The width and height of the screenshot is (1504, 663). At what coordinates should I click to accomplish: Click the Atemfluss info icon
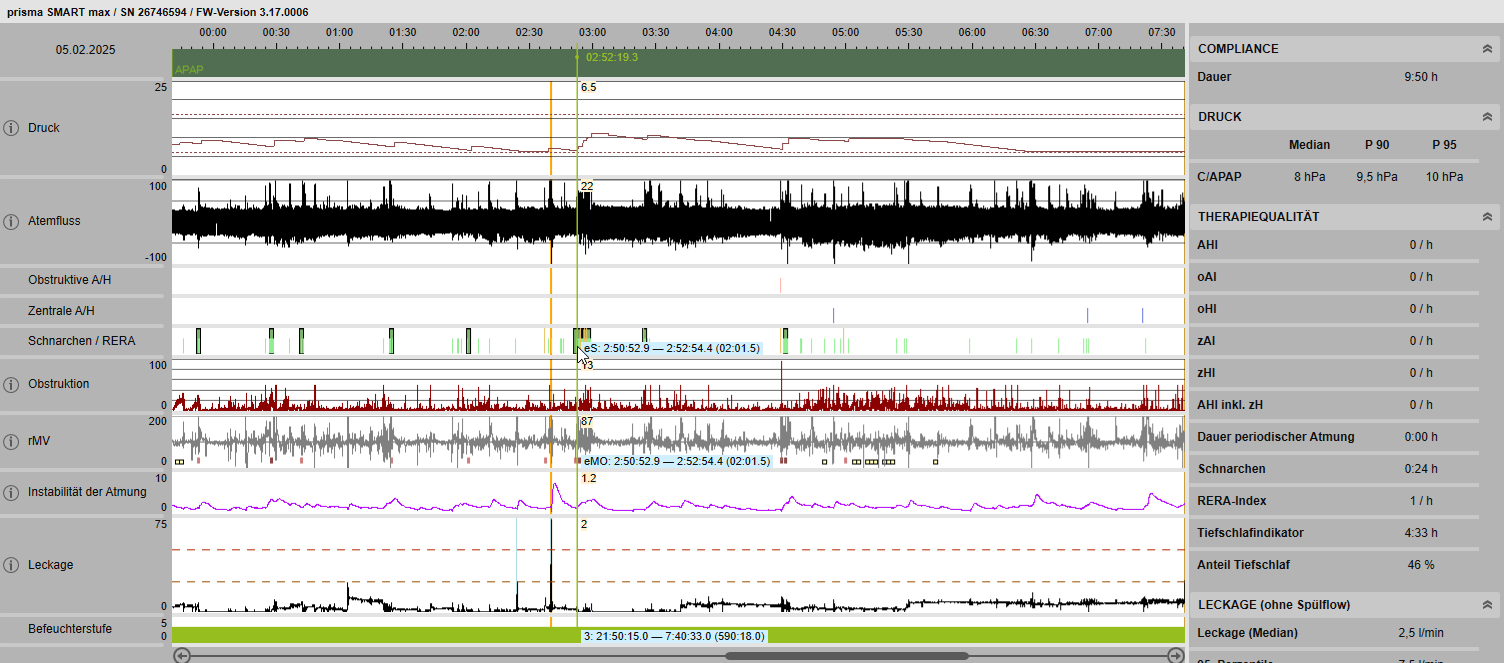coord(11,221)
